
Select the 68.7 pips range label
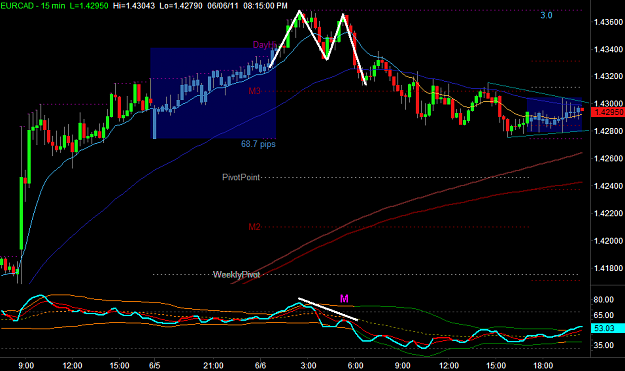point(258,144)
